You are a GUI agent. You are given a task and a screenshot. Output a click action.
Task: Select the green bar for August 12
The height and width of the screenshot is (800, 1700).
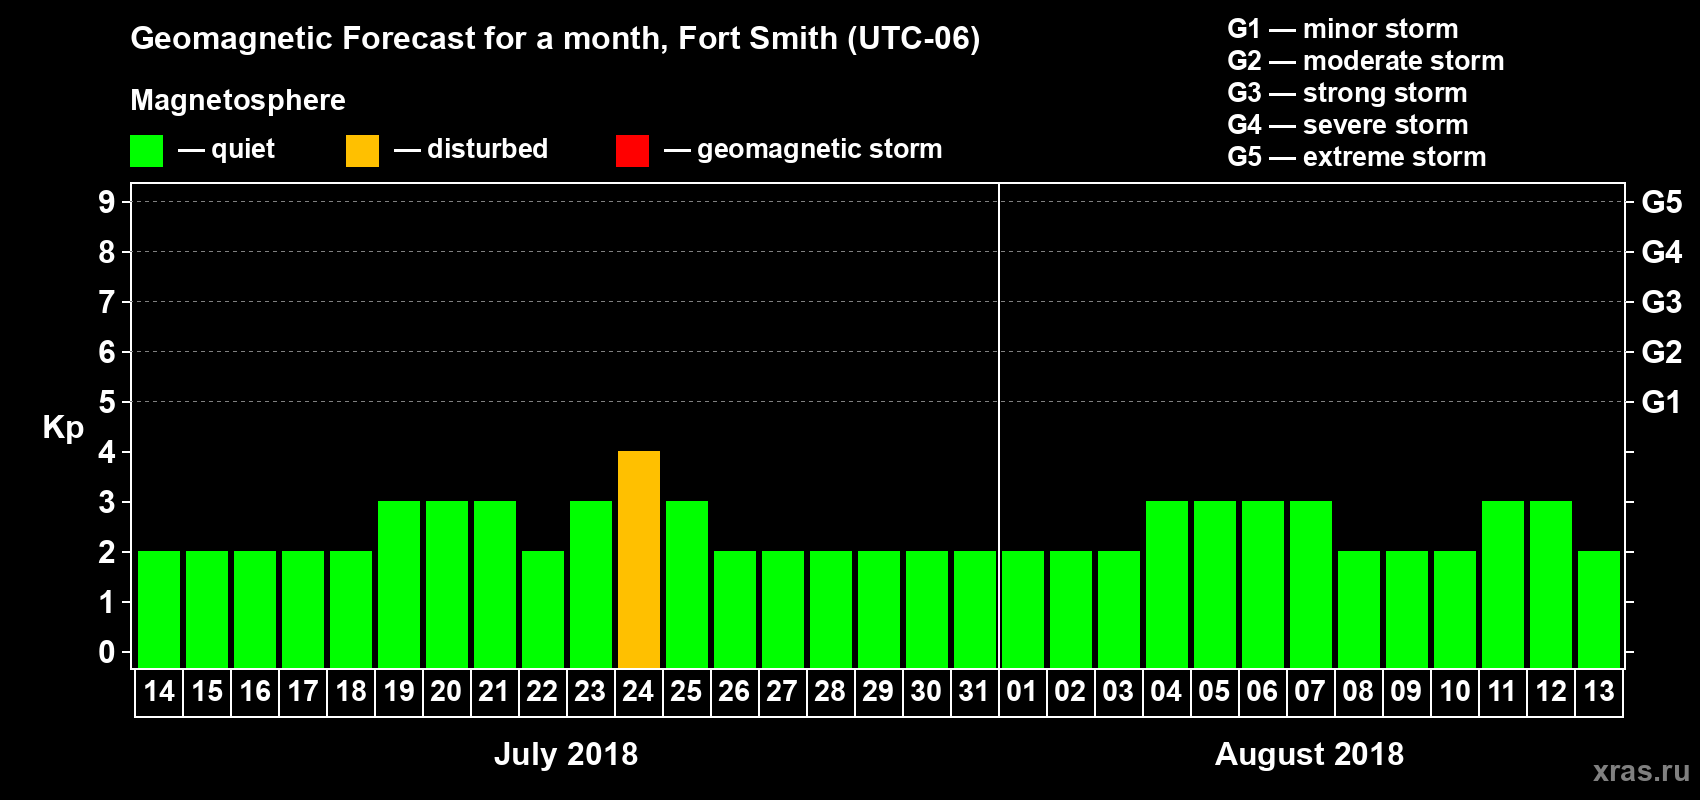1551,584
